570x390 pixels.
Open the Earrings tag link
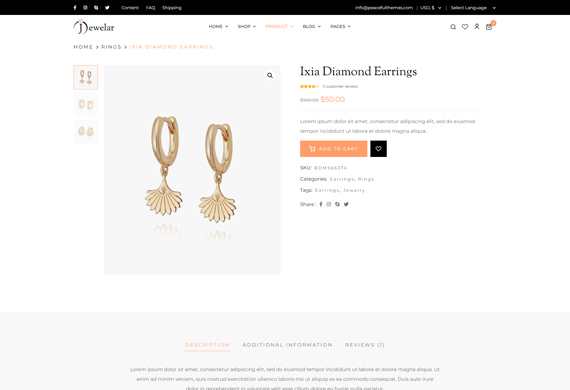pos(327,190)
